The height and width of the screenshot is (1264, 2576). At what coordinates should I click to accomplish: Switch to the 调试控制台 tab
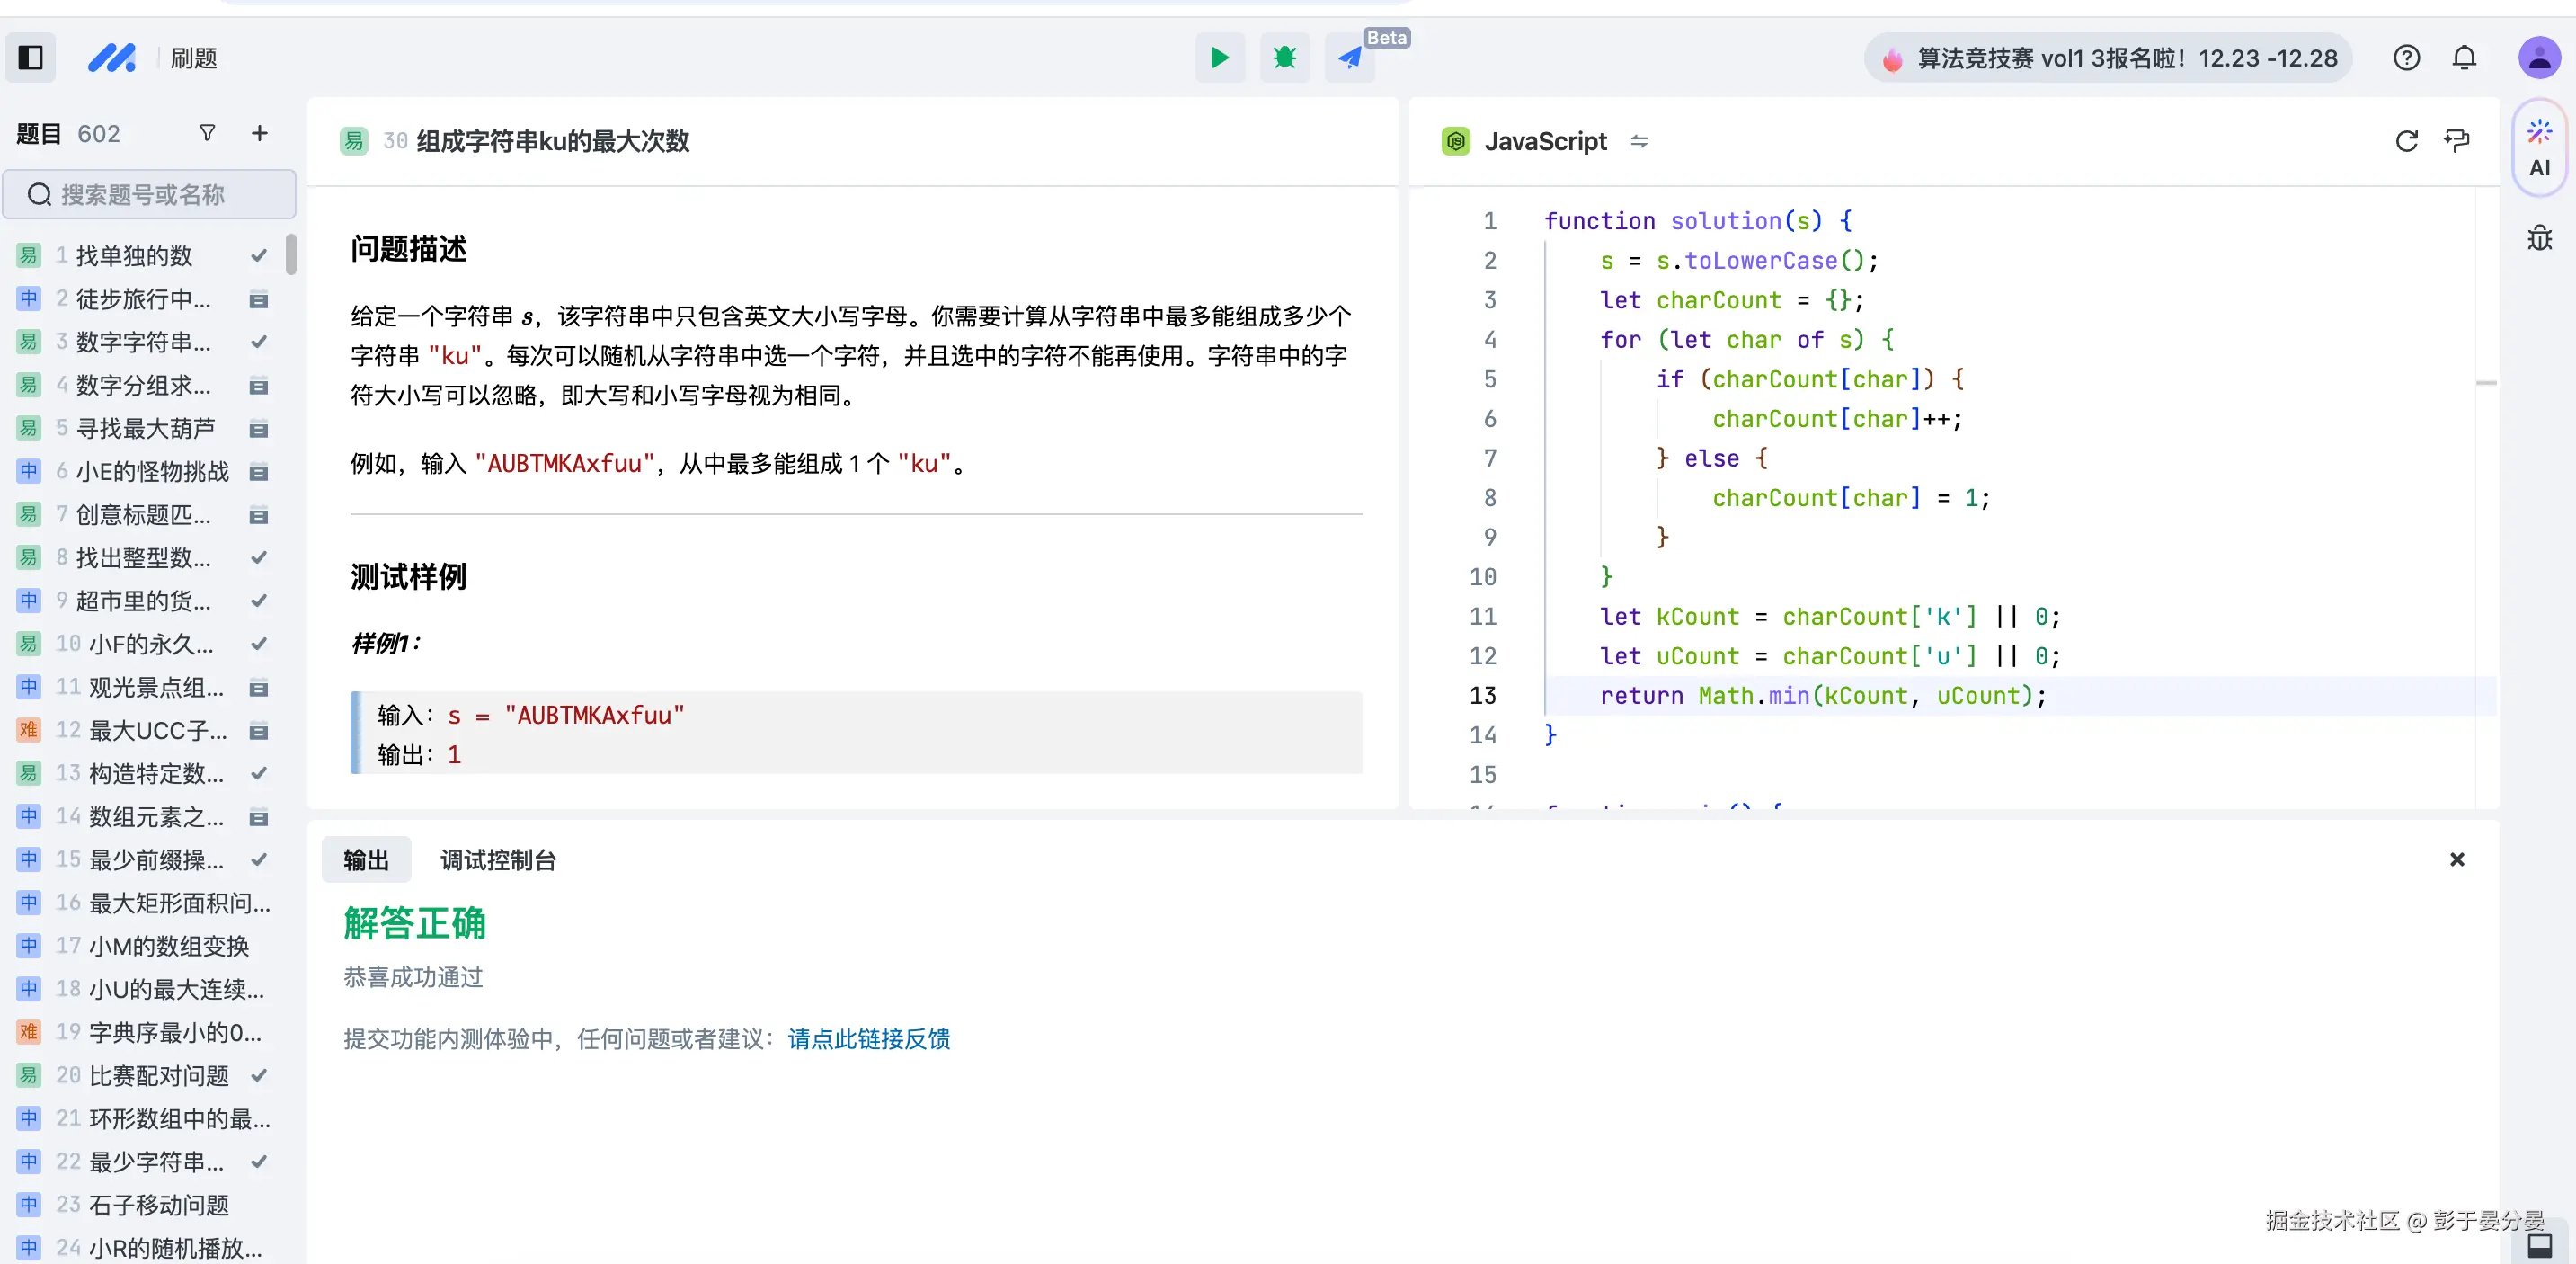497,859
